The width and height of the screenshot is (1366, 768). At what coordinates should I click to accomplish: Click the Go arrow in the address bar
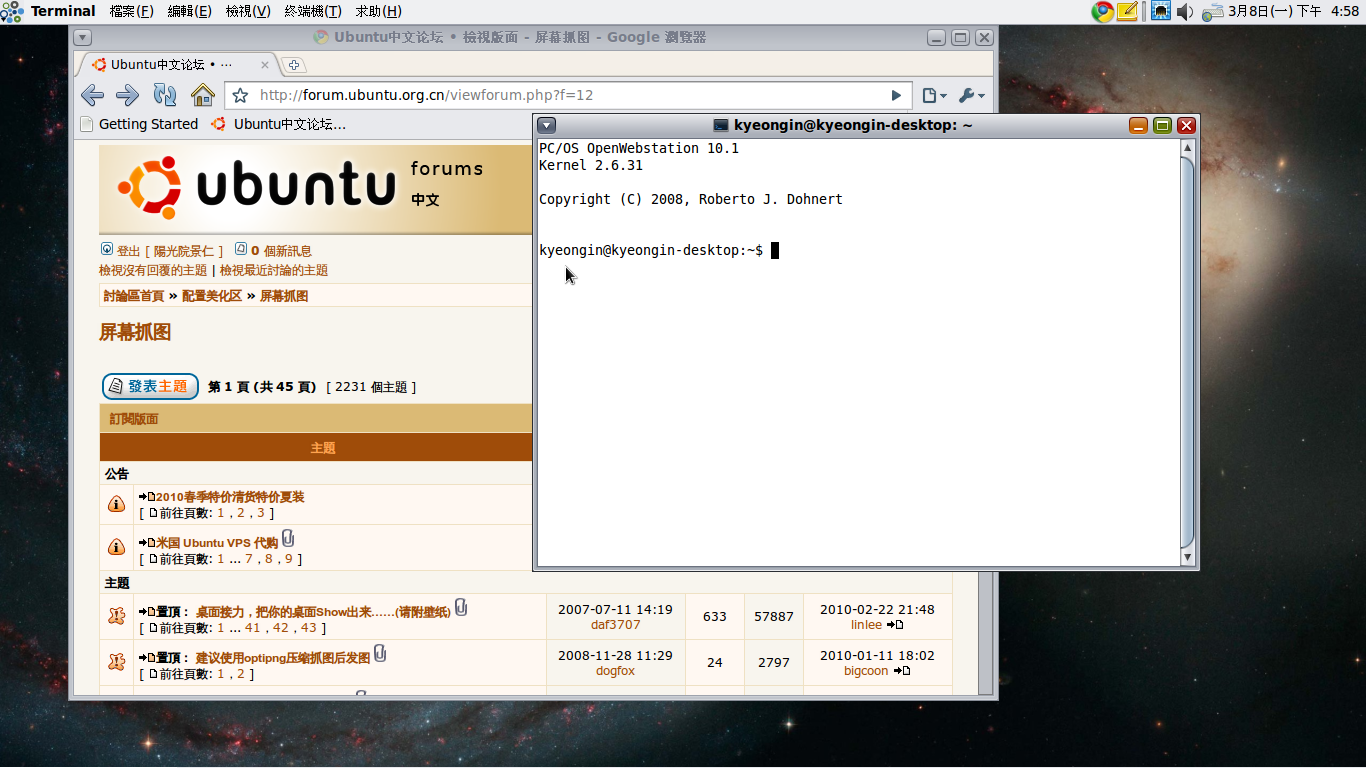(896, 96)
